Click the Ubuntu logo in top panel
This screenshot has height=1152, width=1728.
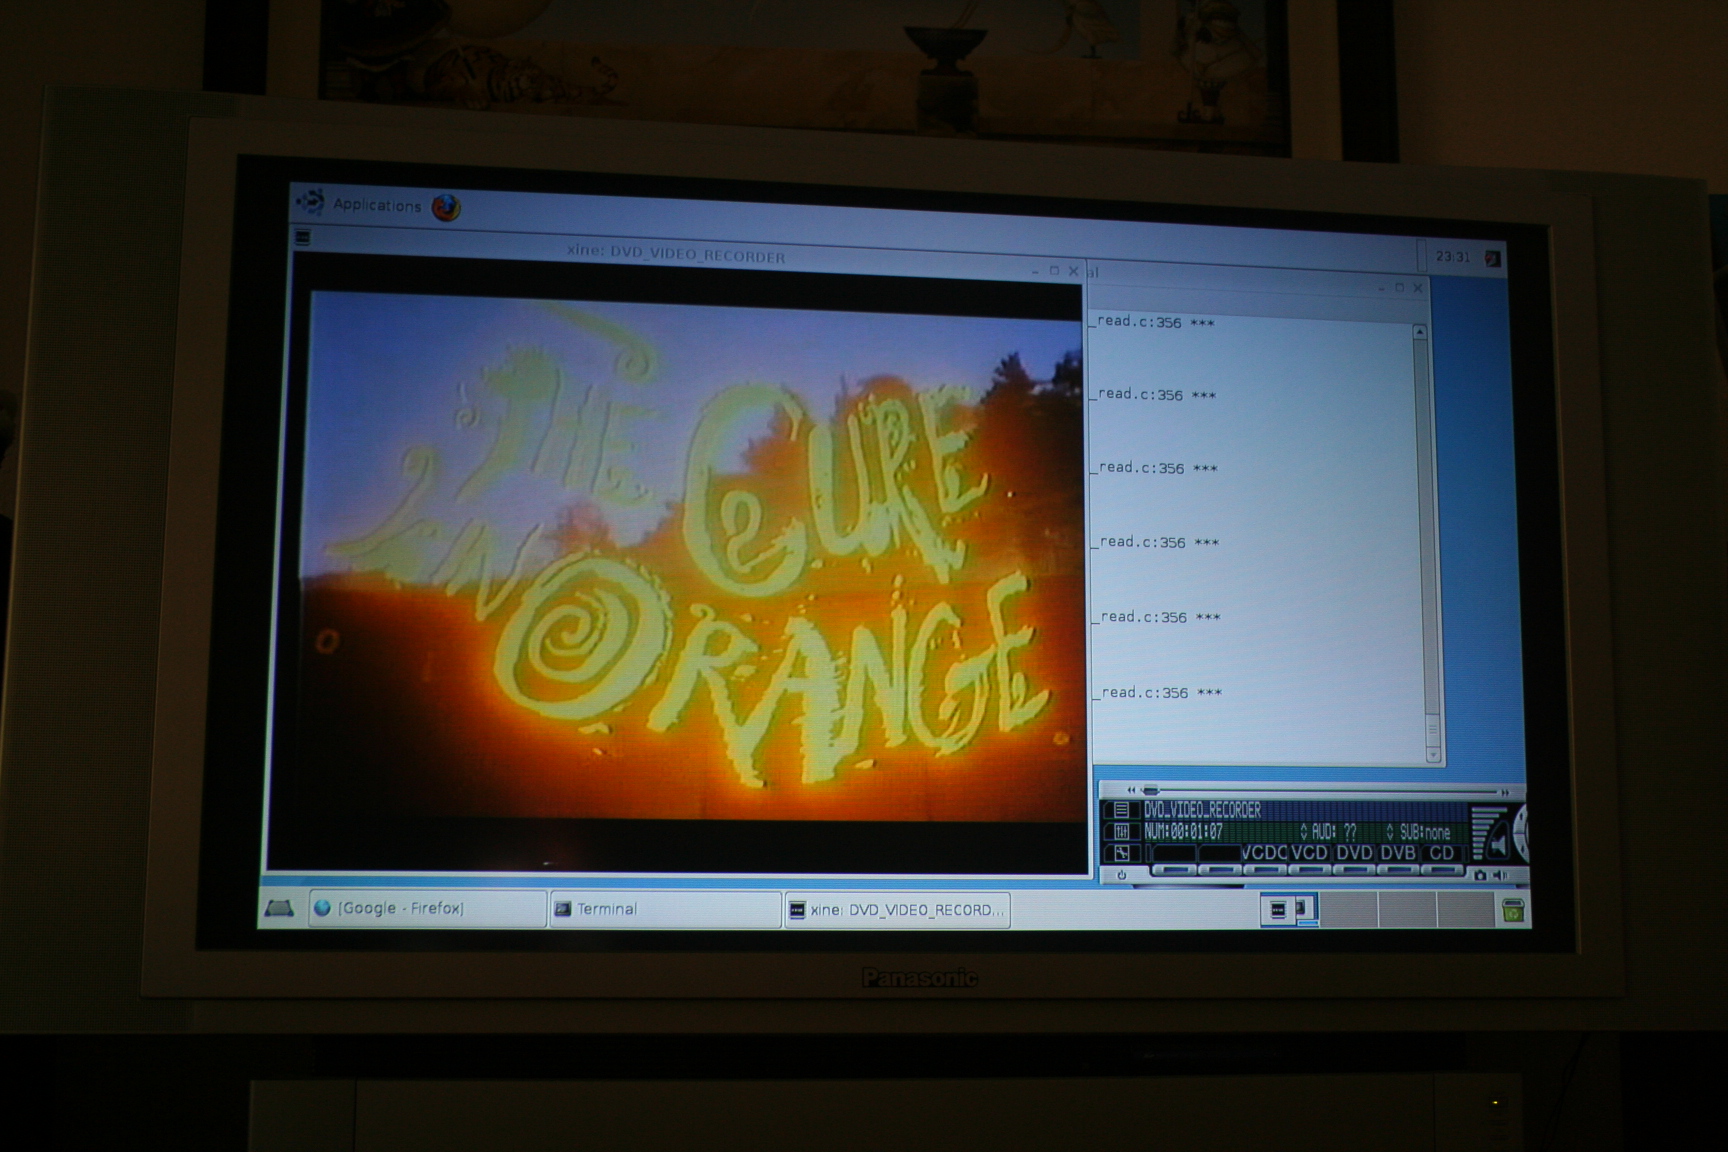tap(310, 202)
